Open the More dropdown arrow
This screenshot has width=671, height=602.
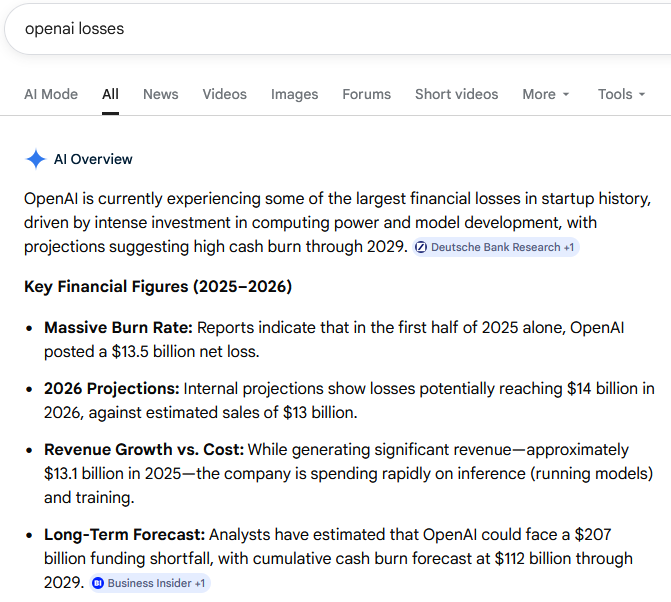(566, 95)
